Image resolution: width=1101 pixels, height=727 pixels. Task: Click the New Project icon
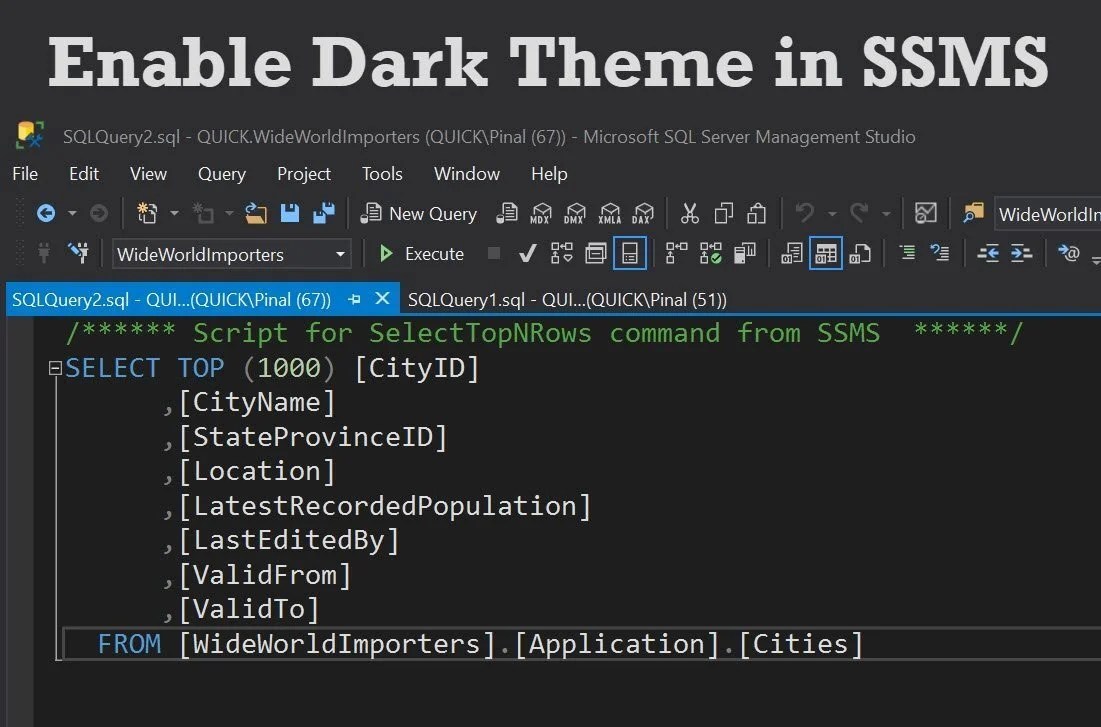(147, 213)
